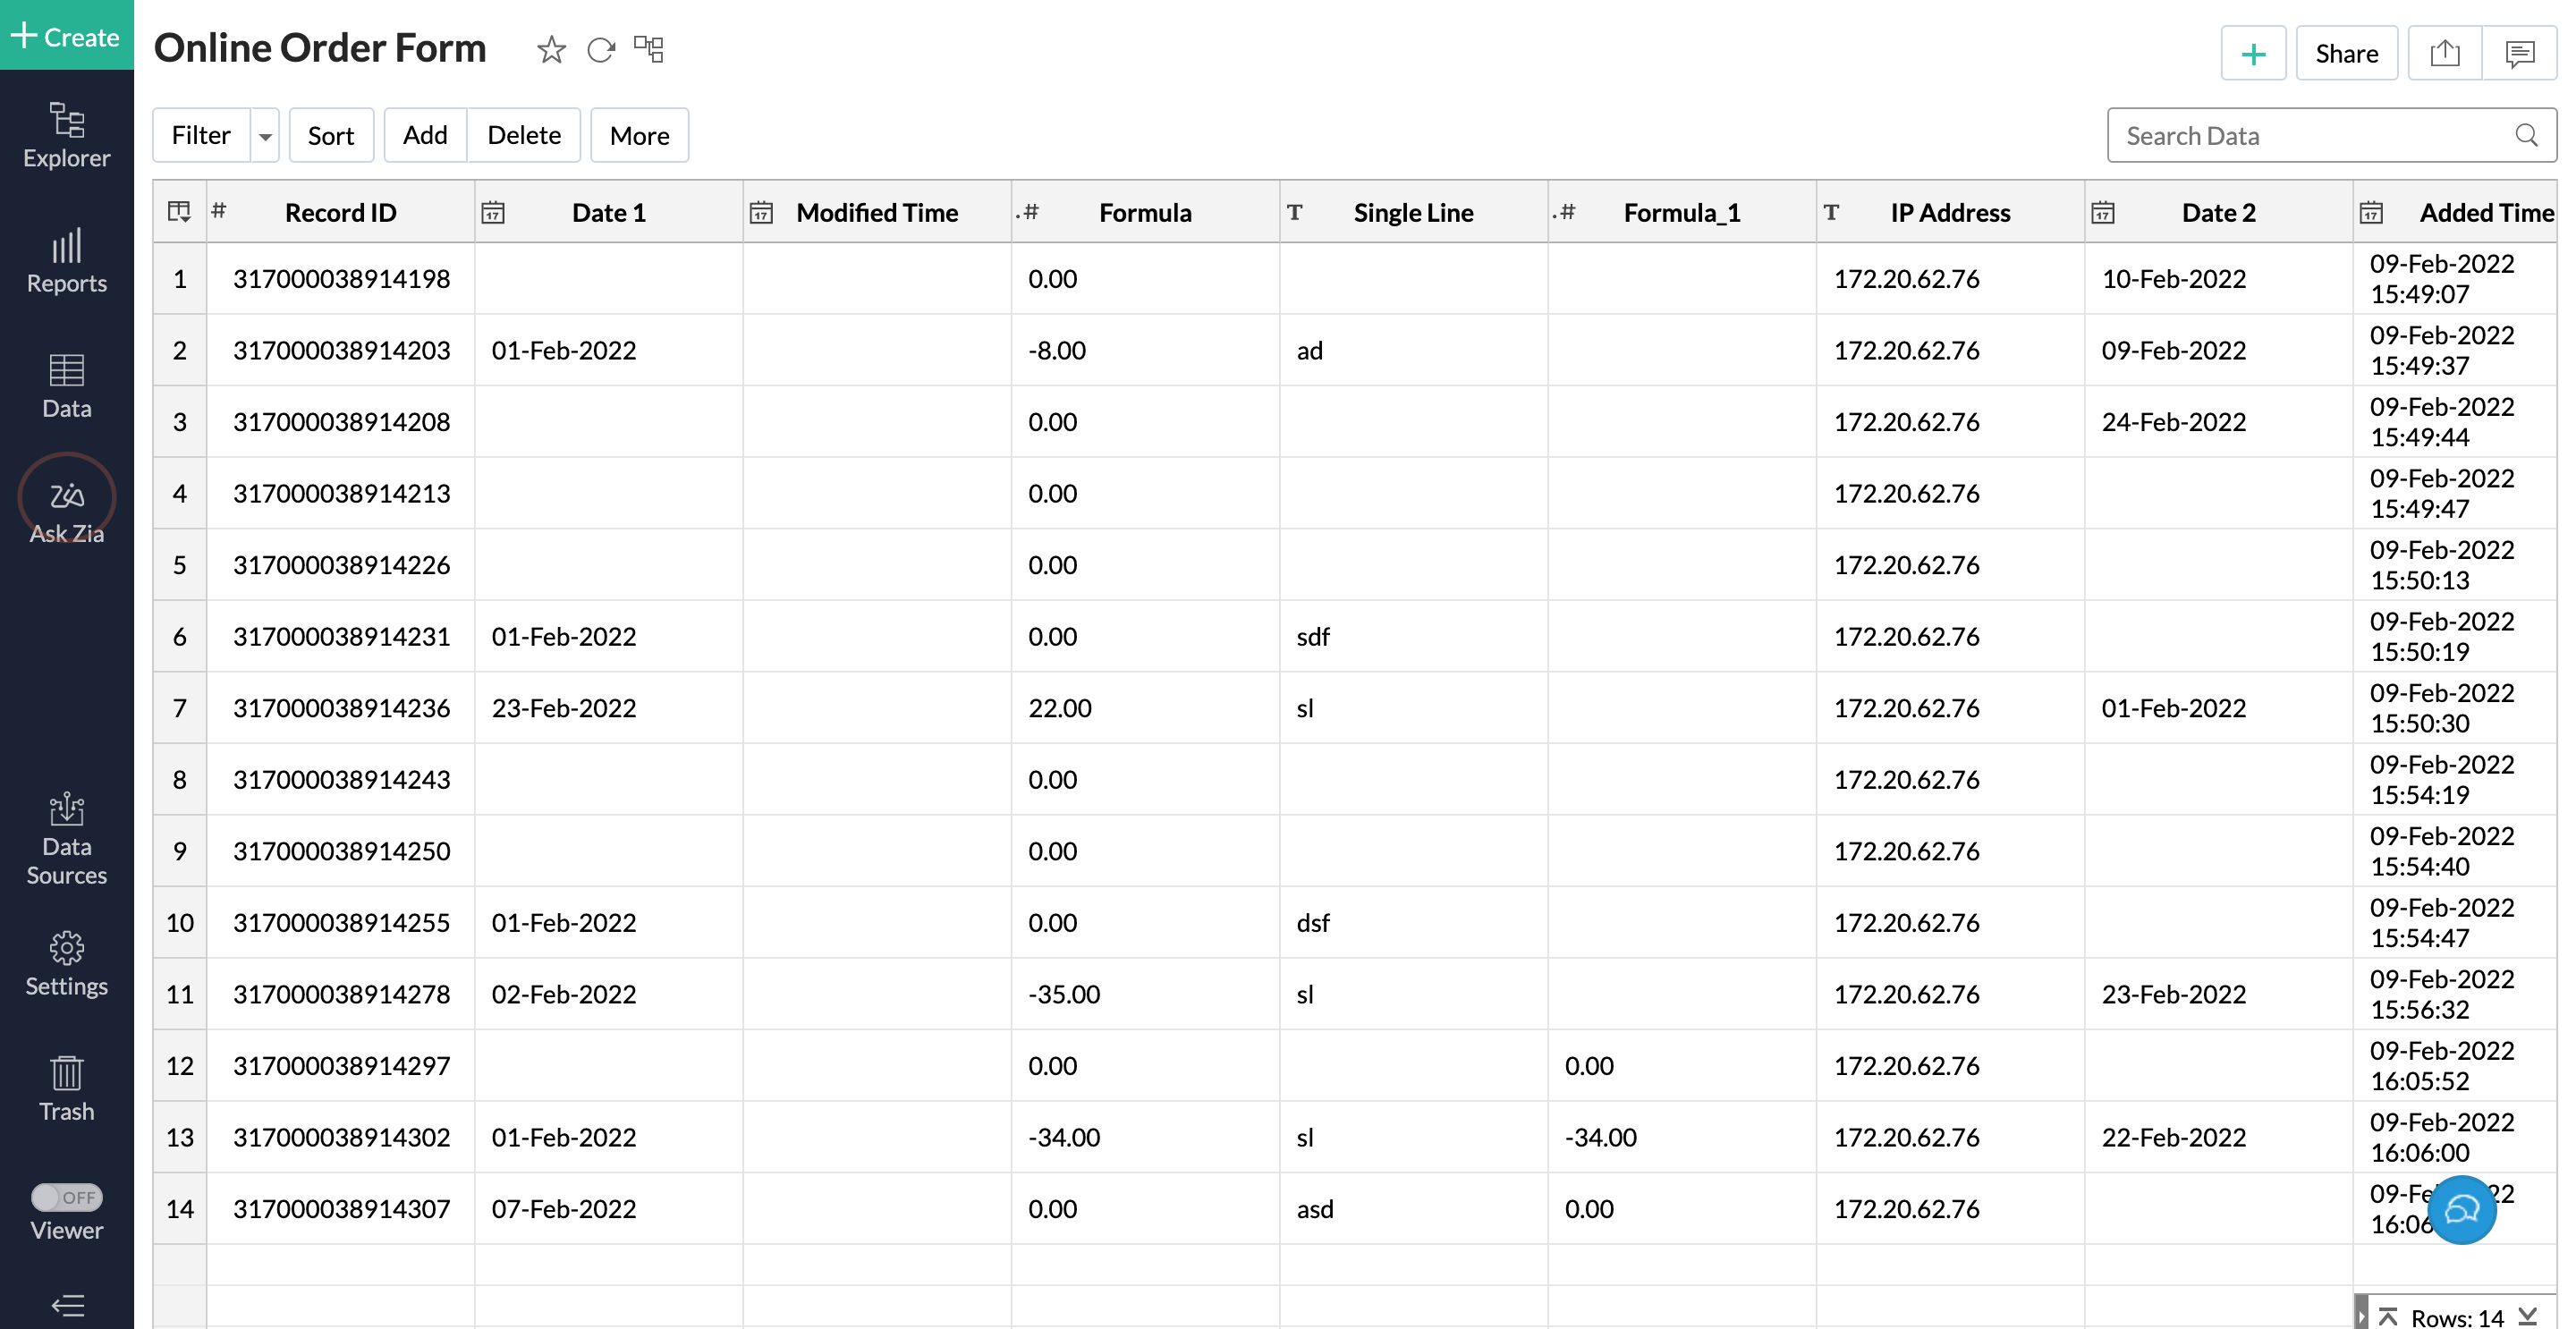The width and height of the screenshot is (2576, 1329).
Task: Go to Reports in sidebar
Action: point(67,262)
